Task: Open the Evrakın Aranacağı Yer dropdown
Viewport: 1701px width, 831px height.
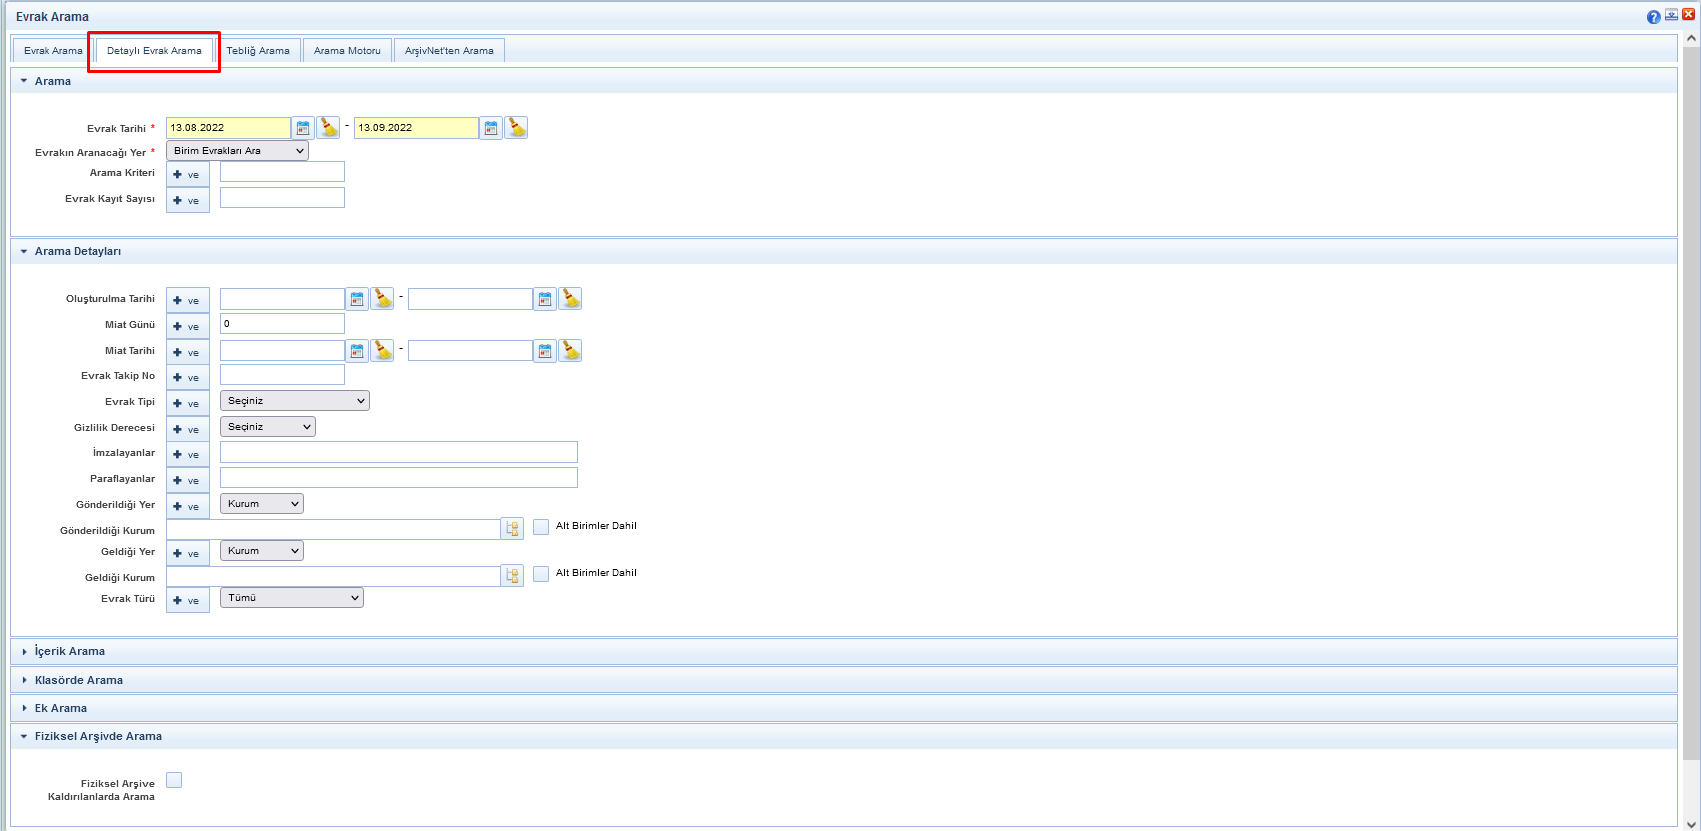Action: [x=237, y=151]
